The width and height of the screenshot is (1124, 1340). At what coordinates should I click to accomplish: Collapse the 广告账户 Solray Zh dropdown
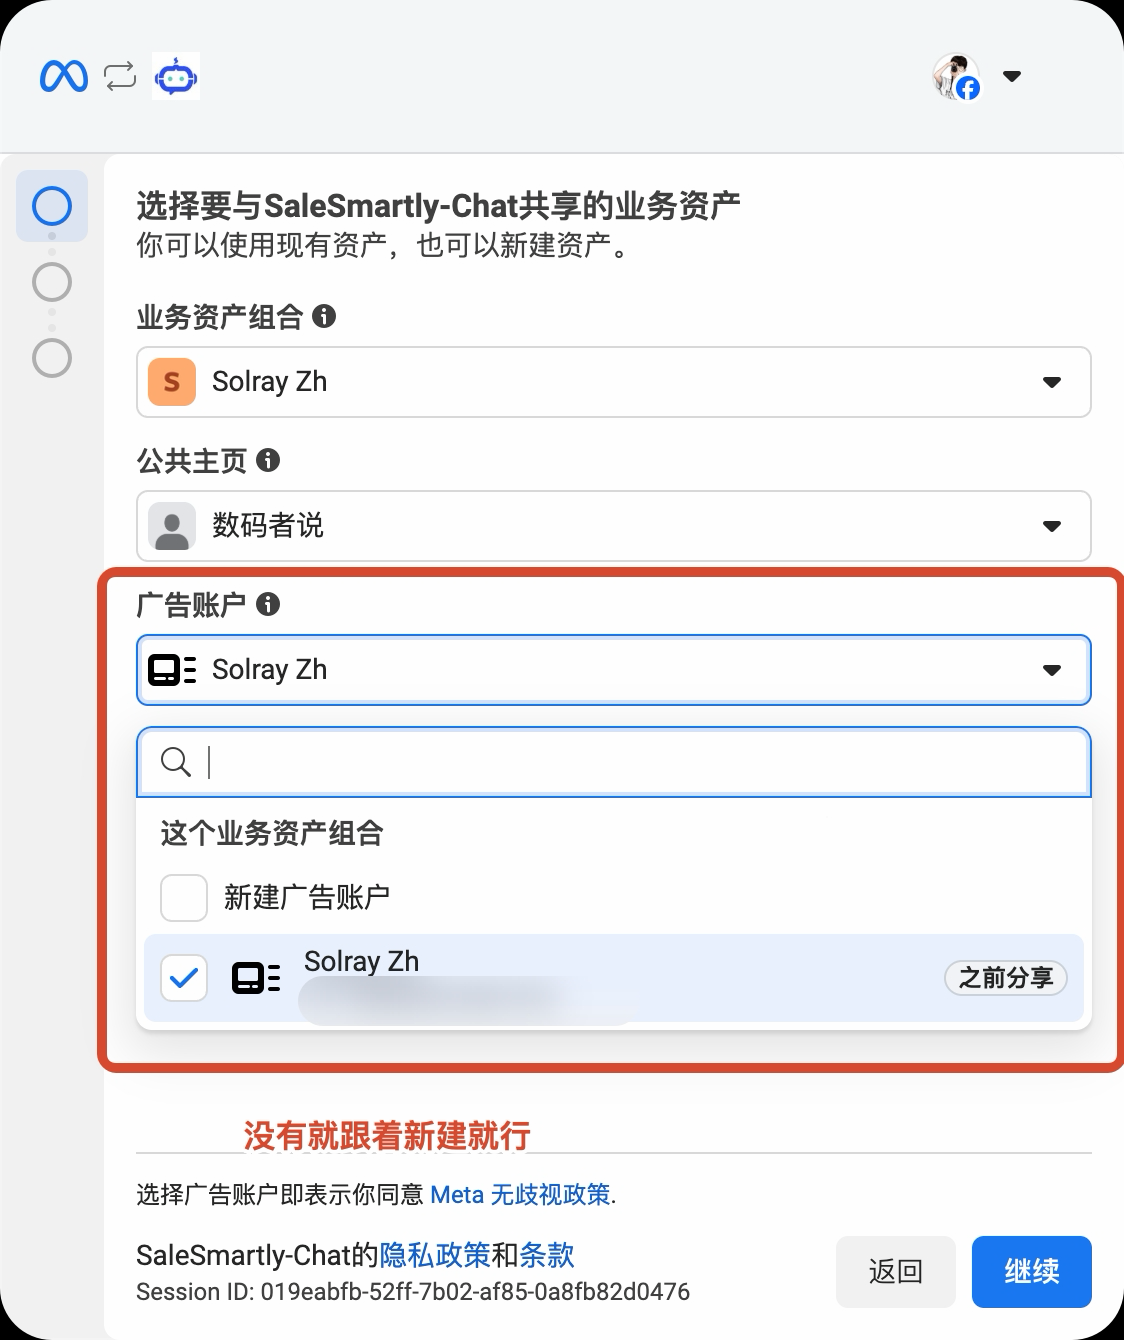point(614,670)
